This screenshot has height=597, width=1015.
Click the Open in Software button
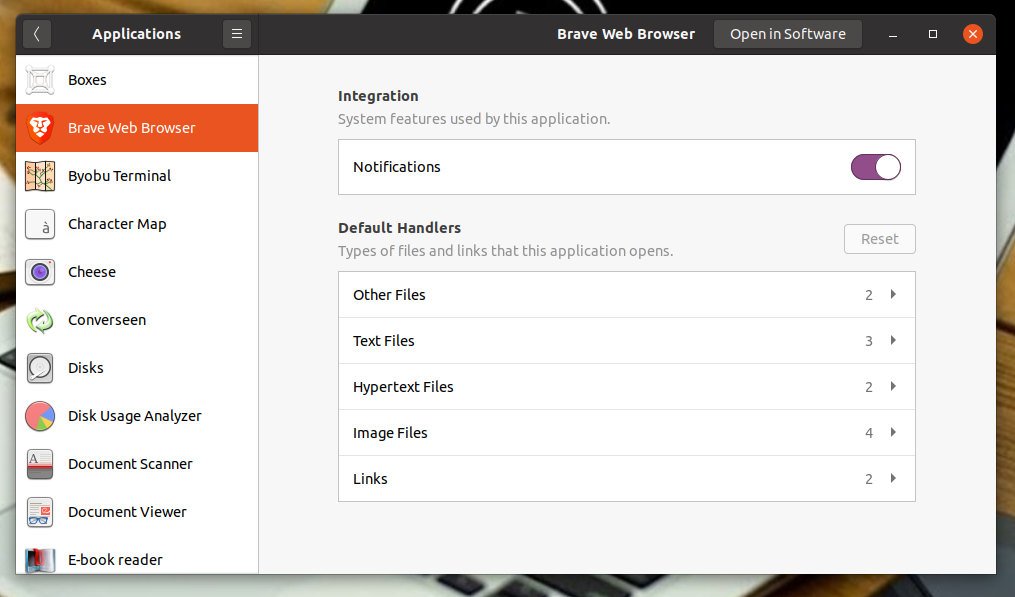787,34
